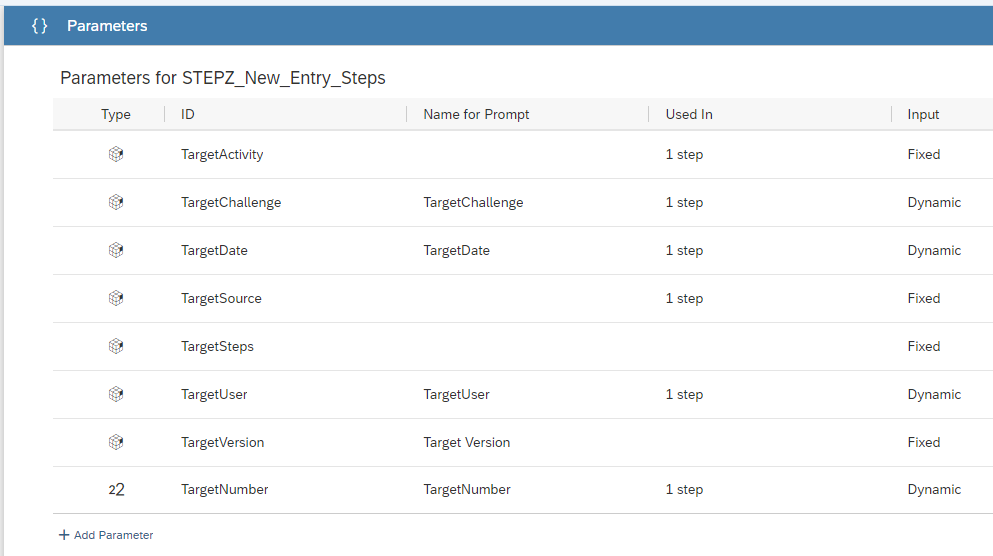The height and width of the screenshot is (556, 993).
Task: Click the TargetUser type cube icon
Action: tap(116, 394)
